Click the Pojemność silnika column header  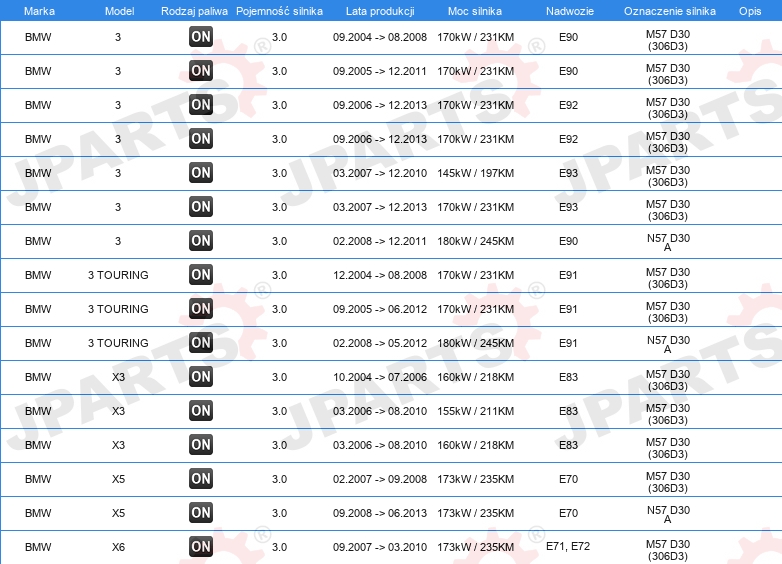pyautogui.click(x=279, y=11)
